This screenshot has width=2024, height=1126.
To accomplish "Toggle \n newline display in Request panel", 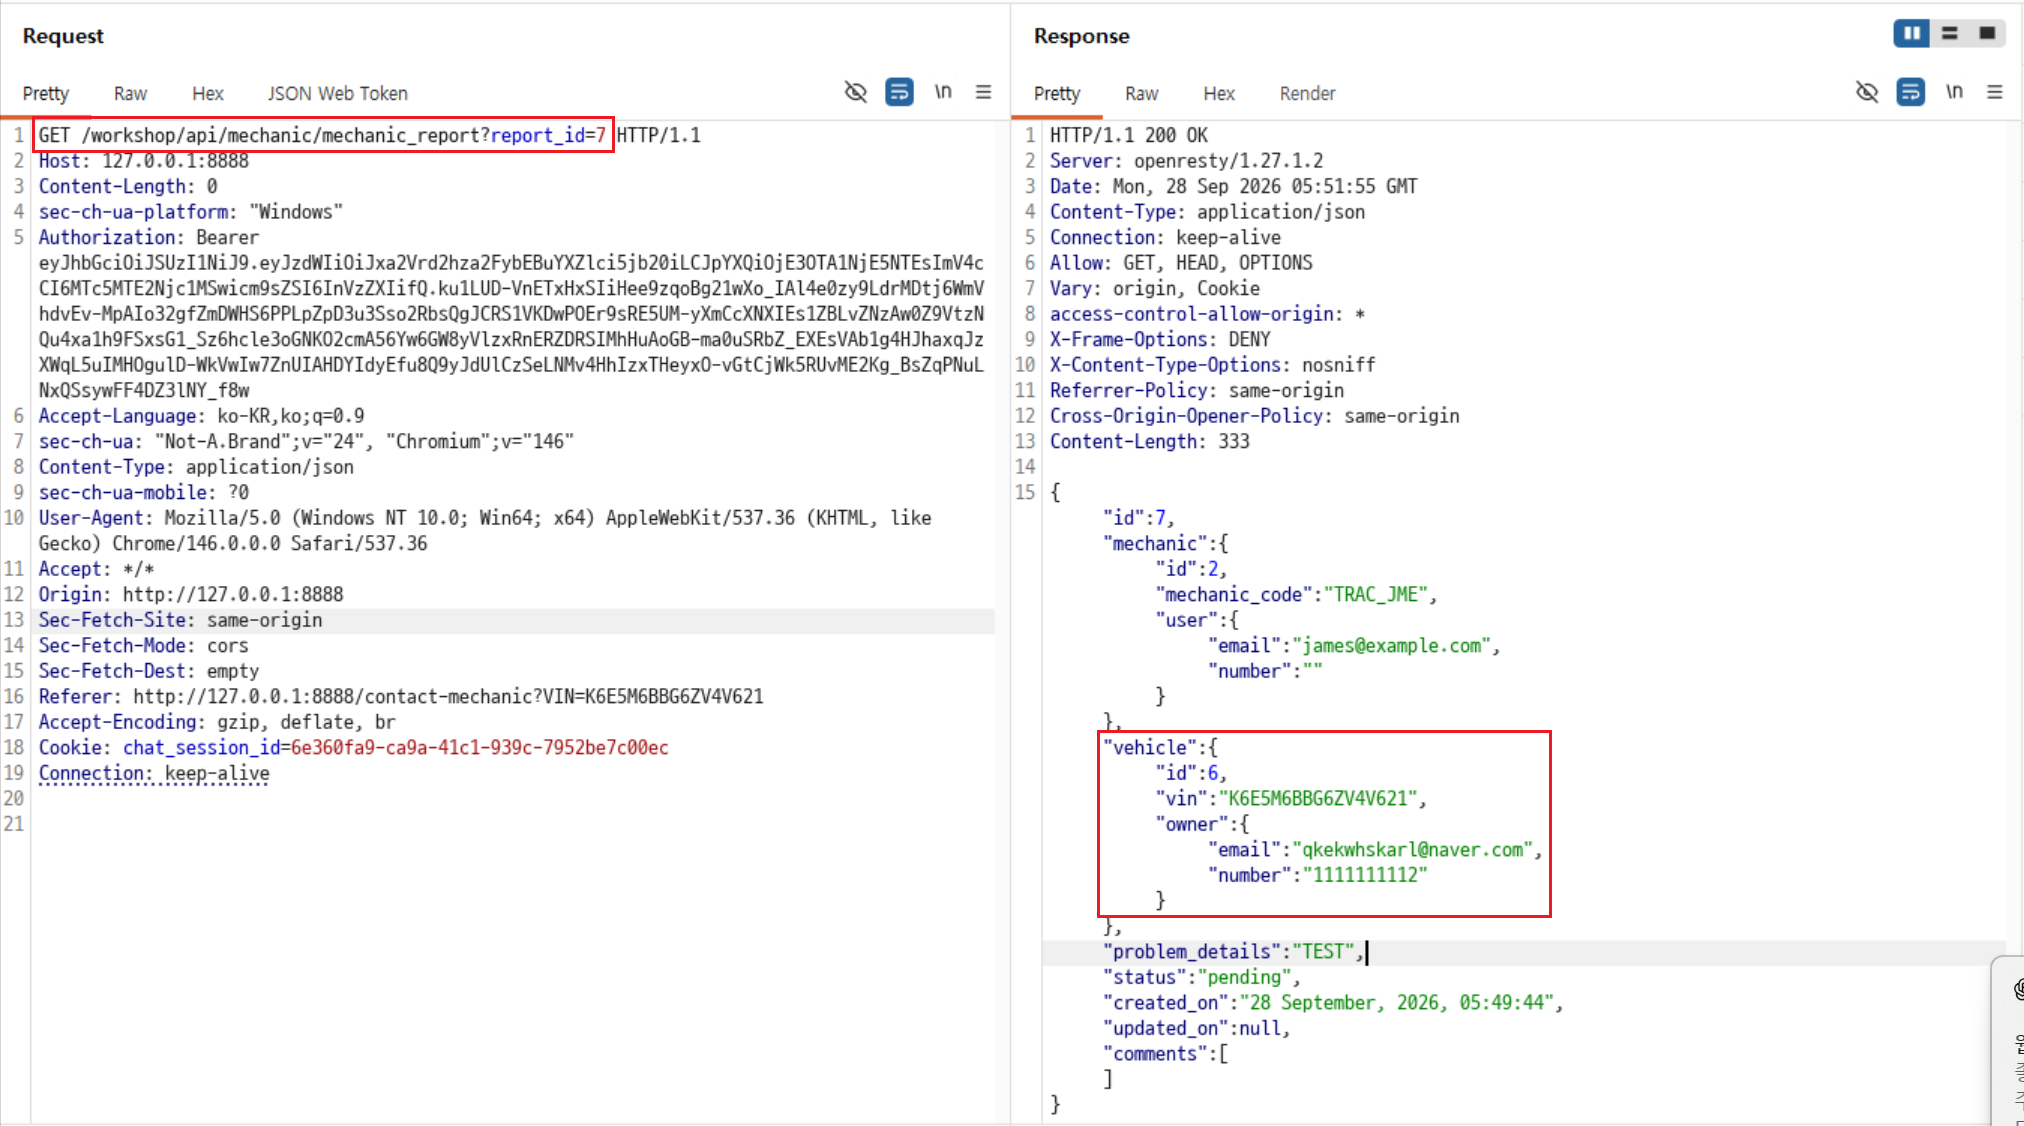I will [943, 92].
